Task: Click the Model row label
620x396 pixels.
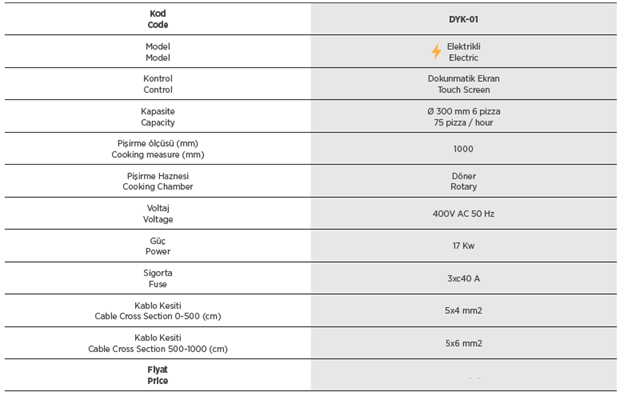Action: coord(158,52)
